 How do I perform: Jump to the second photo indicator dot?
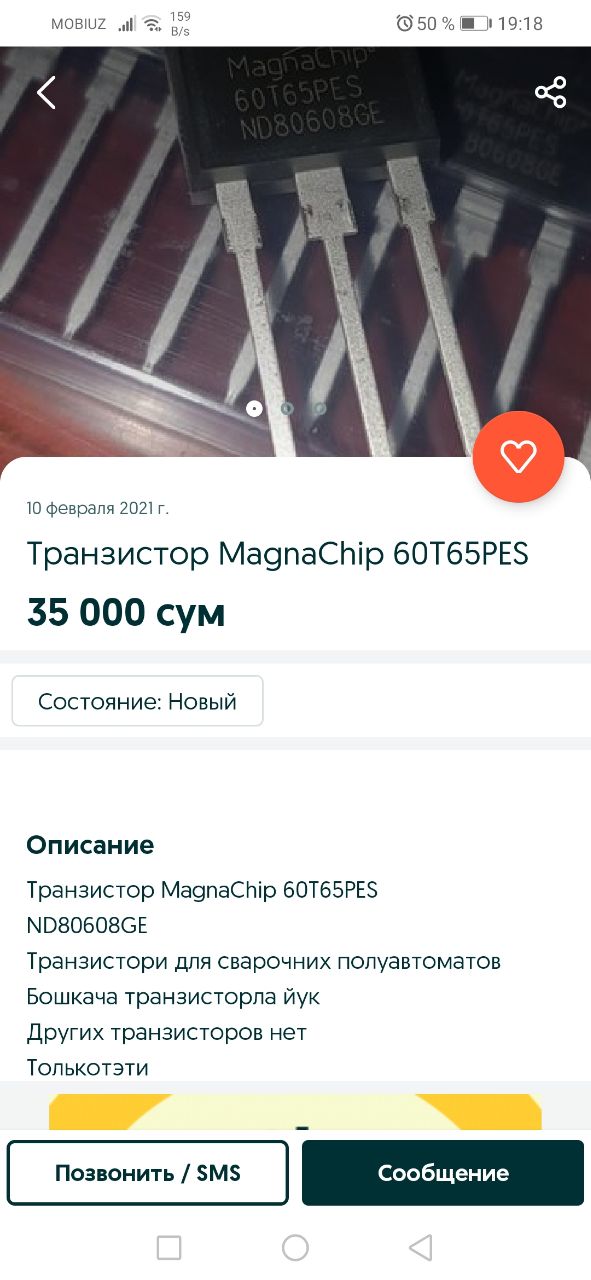(x=287, y=408)
